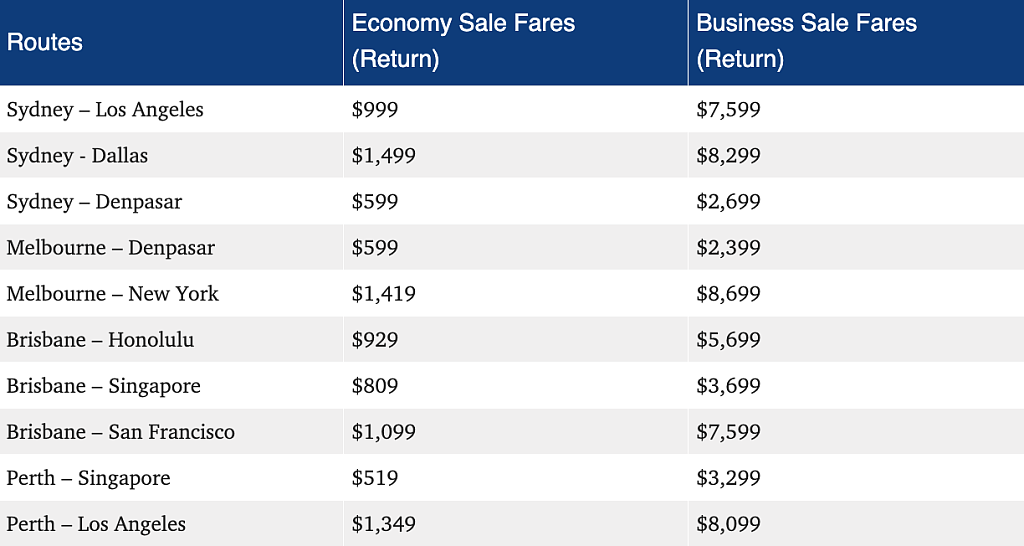This screenshot has width=1024, height=546.
Task: Click the $8,699 business fare to New York
Action: tap(728, 293)
